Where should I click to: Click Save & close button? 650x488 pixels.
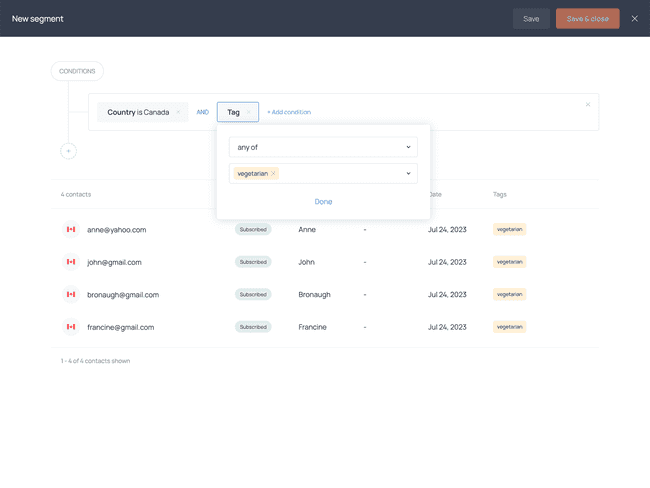(587, 19)
